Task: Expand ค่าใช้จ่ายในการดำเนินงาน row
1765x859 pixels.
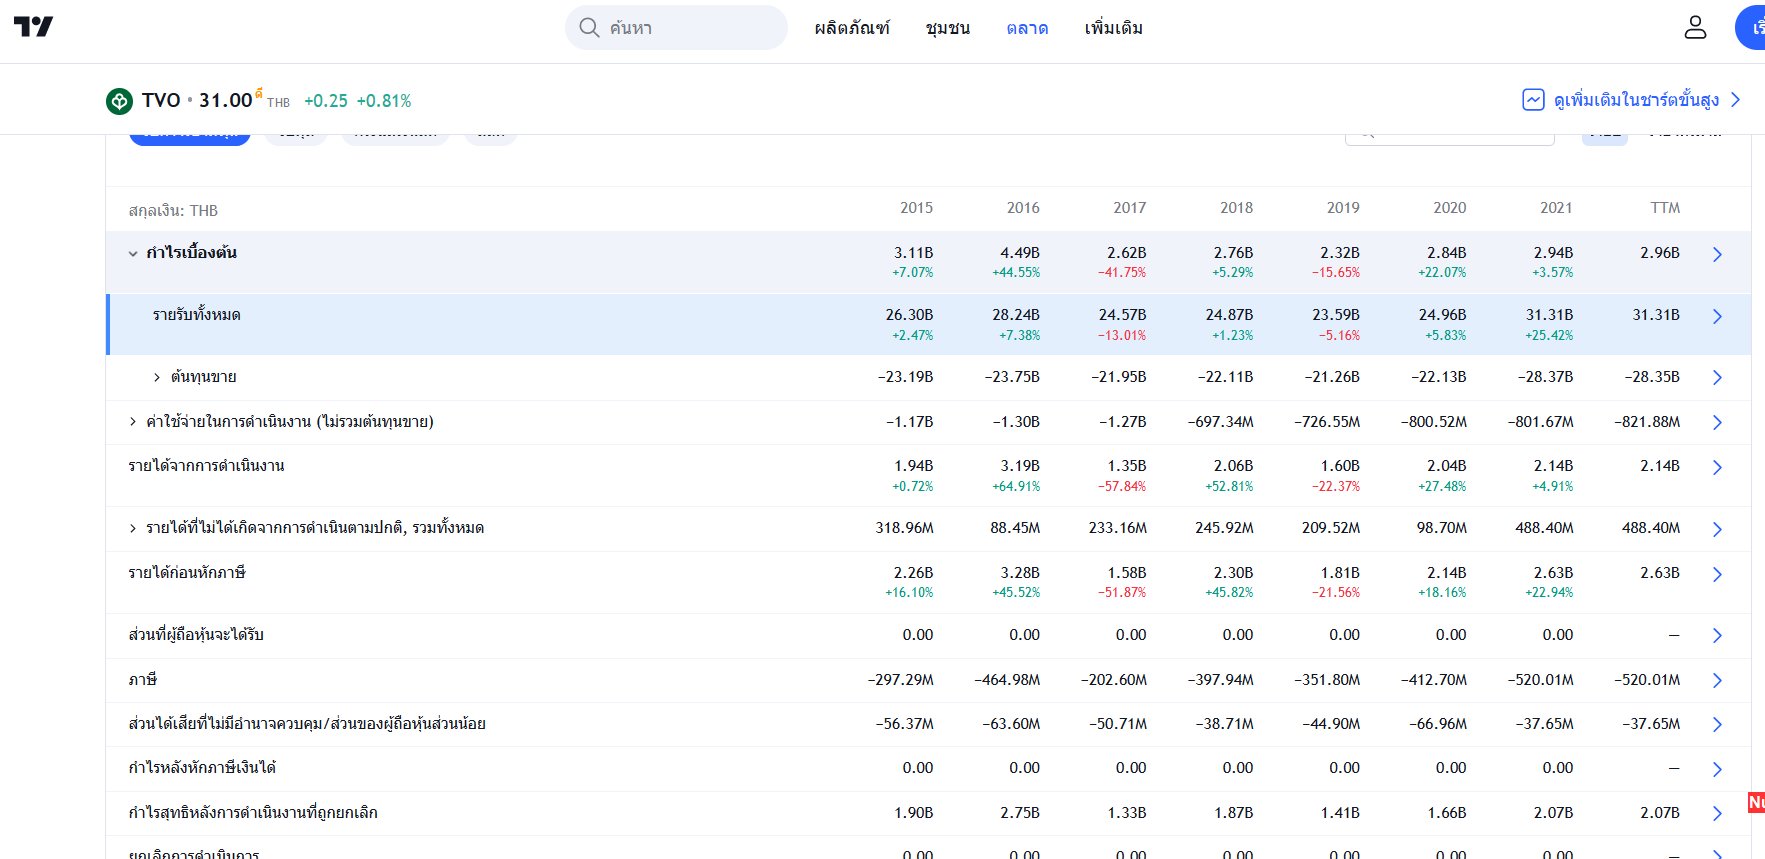Action: coord(133,422)
